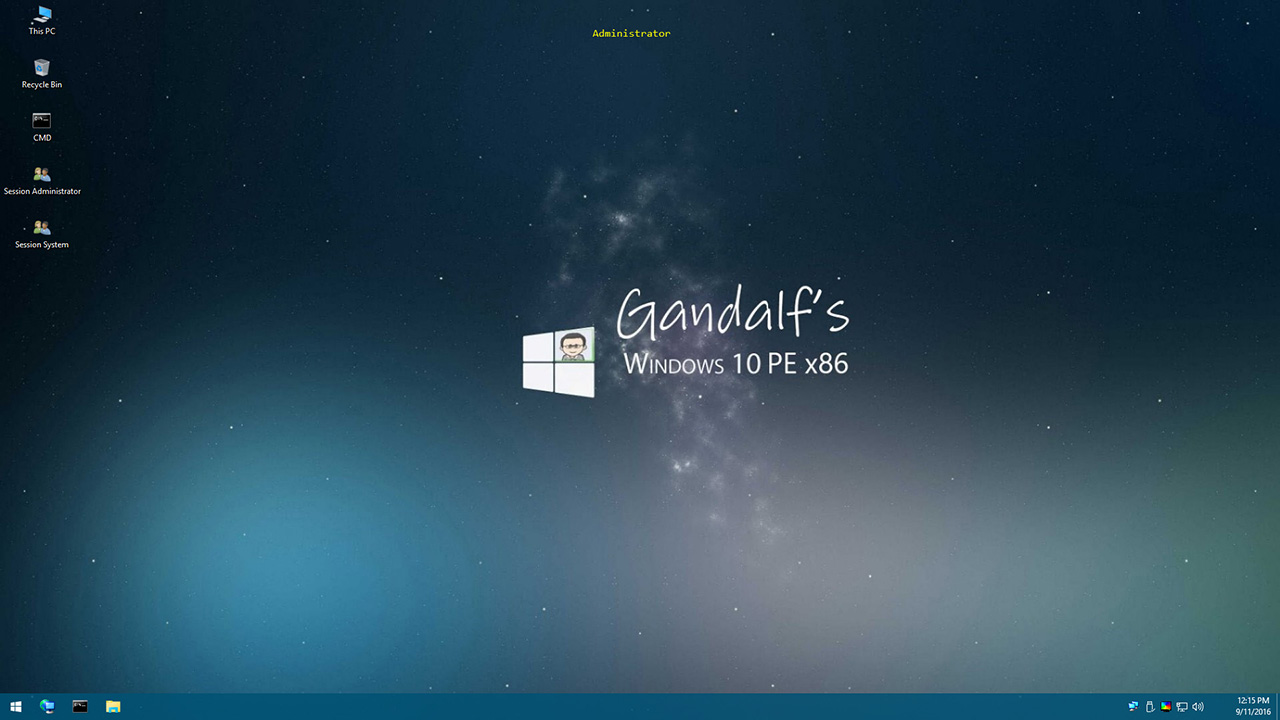Open the Windows Start menu
Screen dimensions: 1280x720
[x=16, y=707]
